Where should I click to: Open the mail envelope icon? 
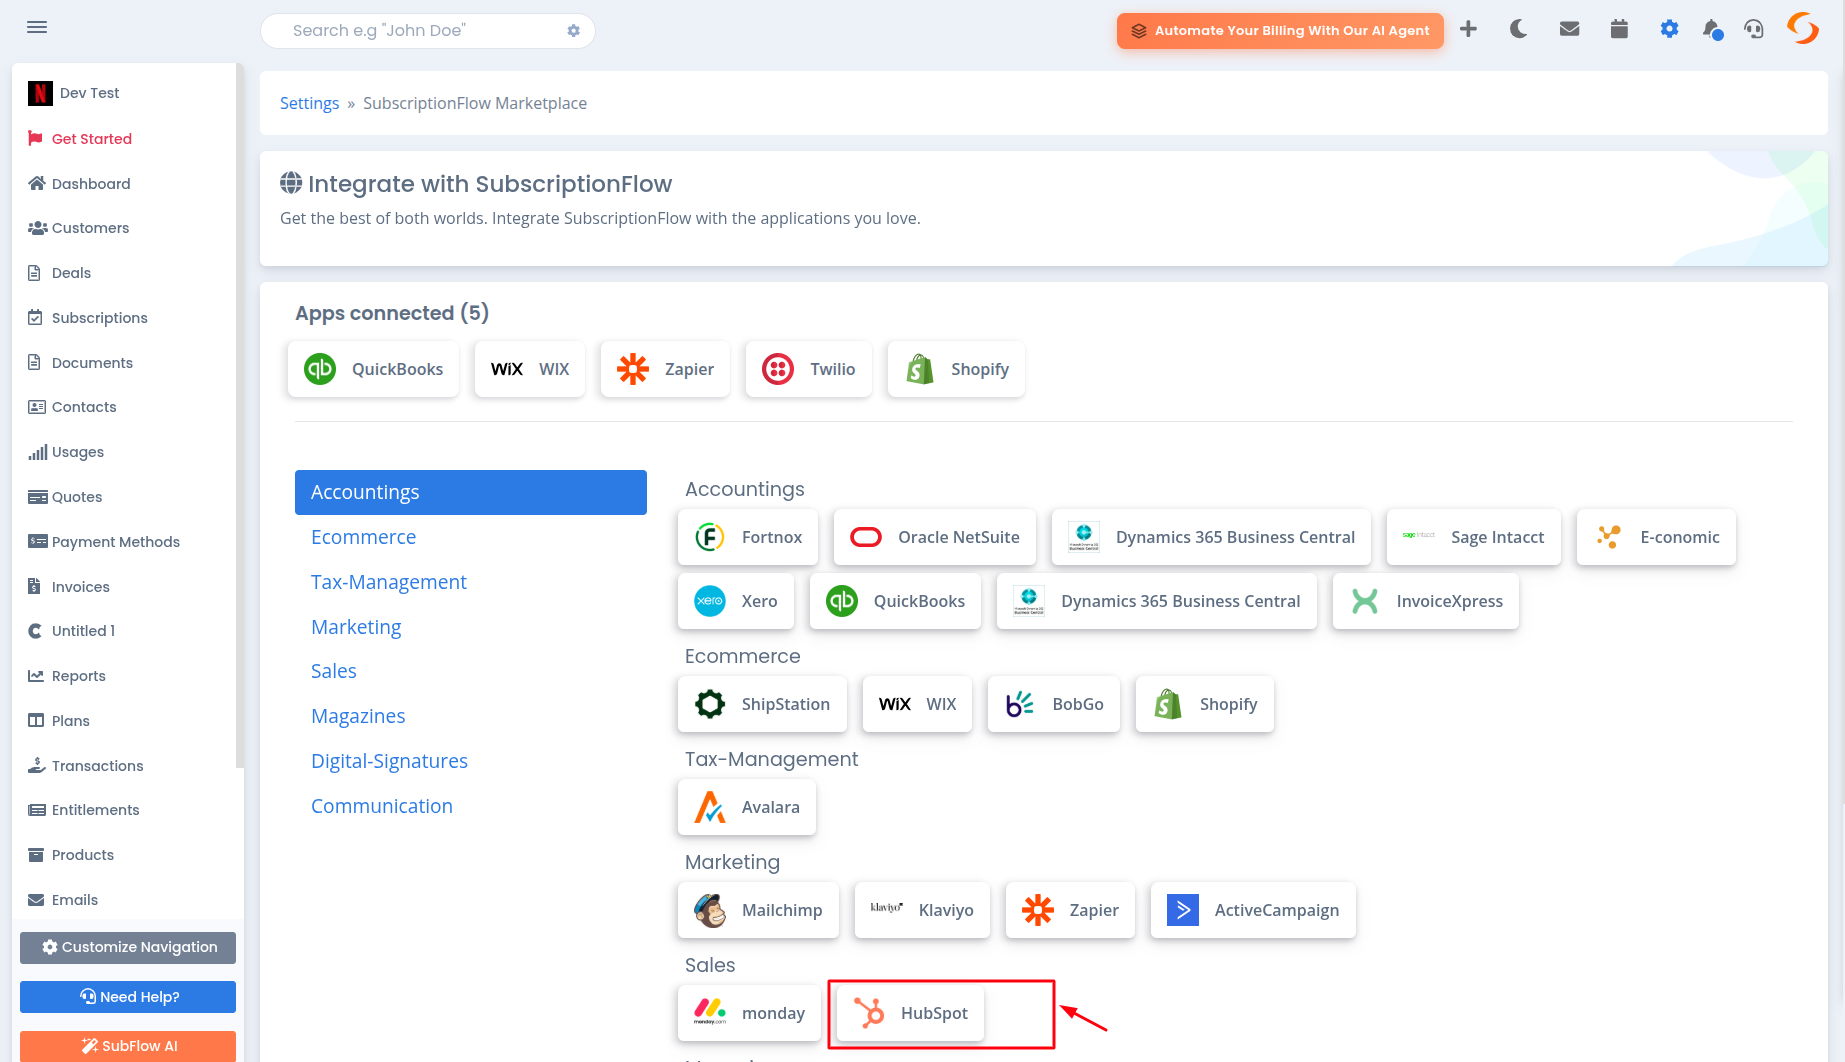point(1569,29)
